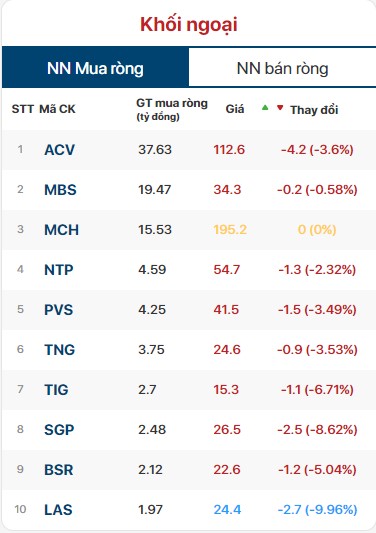The image size is (376, 533).
Task: Click the GT mua ròng column header
Action: pyautogui.click(x=172, y=109)
